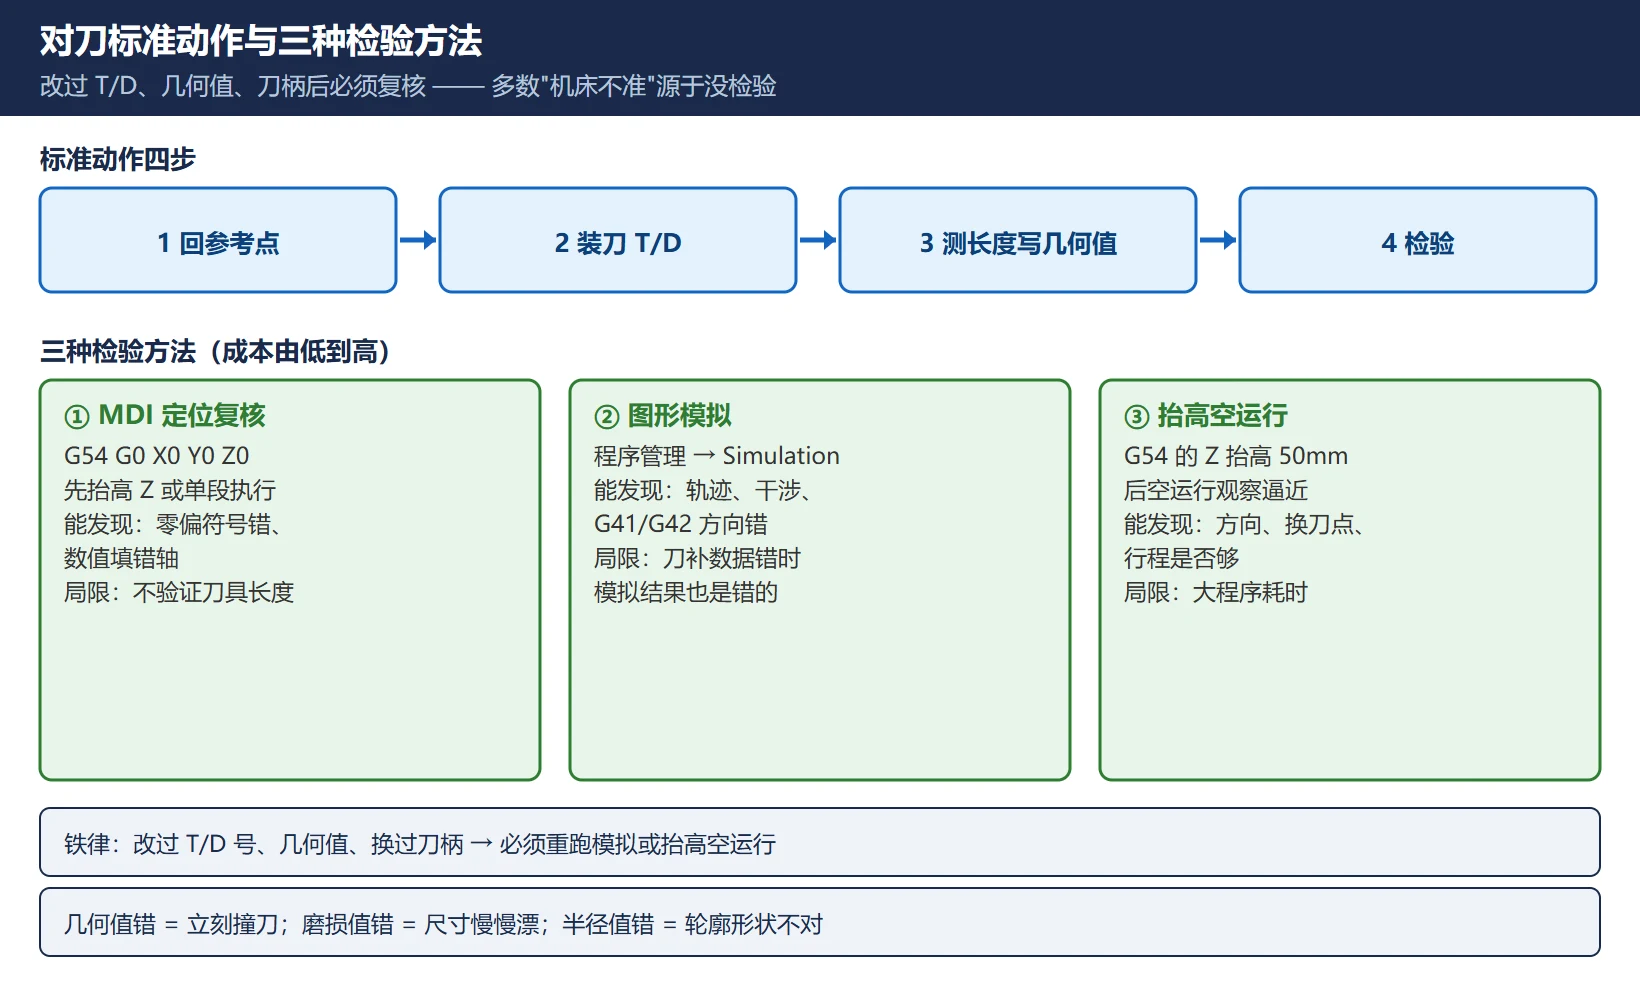Click the line 局限：不验证刀具长度
This screenshot has height=1000, width=1640.
tap(179, 592)
